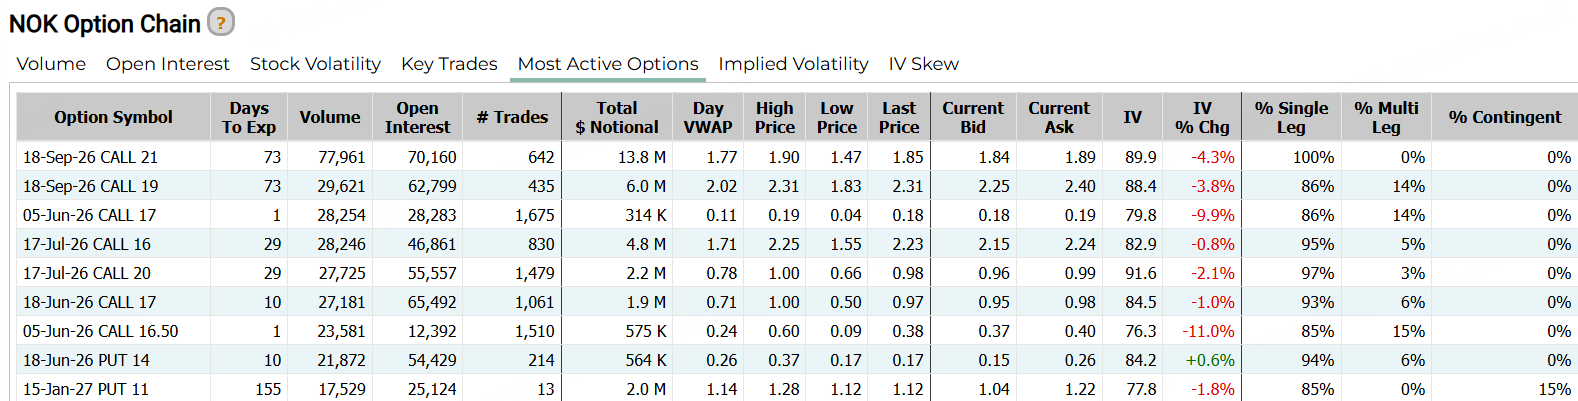Click the Current Ask column header
Image resolution: width=1578 pixels, height=401 pixels.
[1059, 117]
